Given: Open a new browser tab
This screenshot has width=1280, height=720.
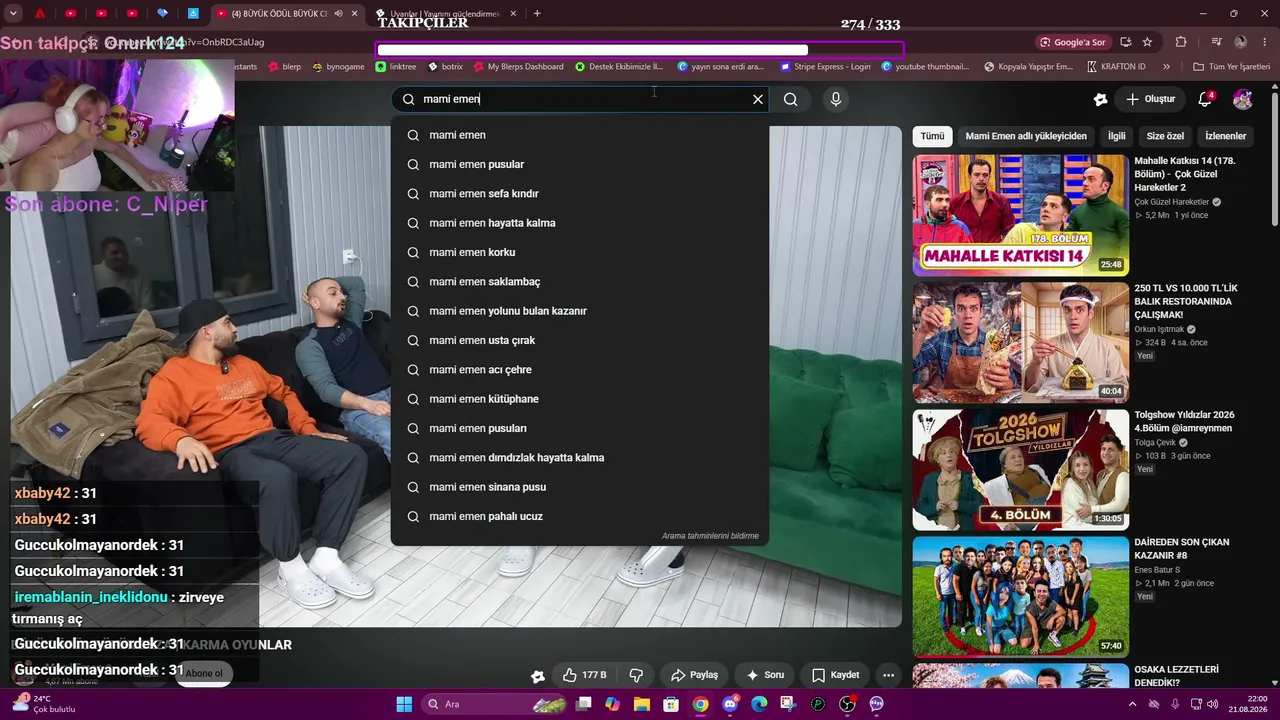Looking at the screenshot, I should click(537, 13).
